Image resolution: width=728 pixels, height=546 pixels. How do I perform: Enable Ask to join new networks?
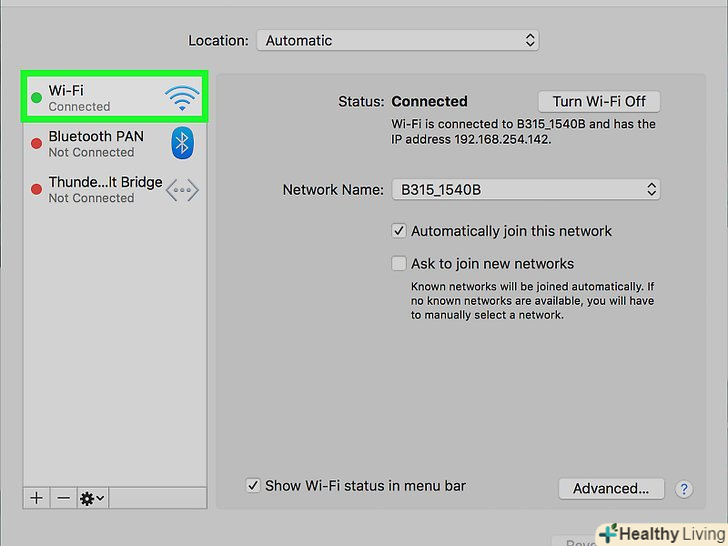(x=400, y=264)
